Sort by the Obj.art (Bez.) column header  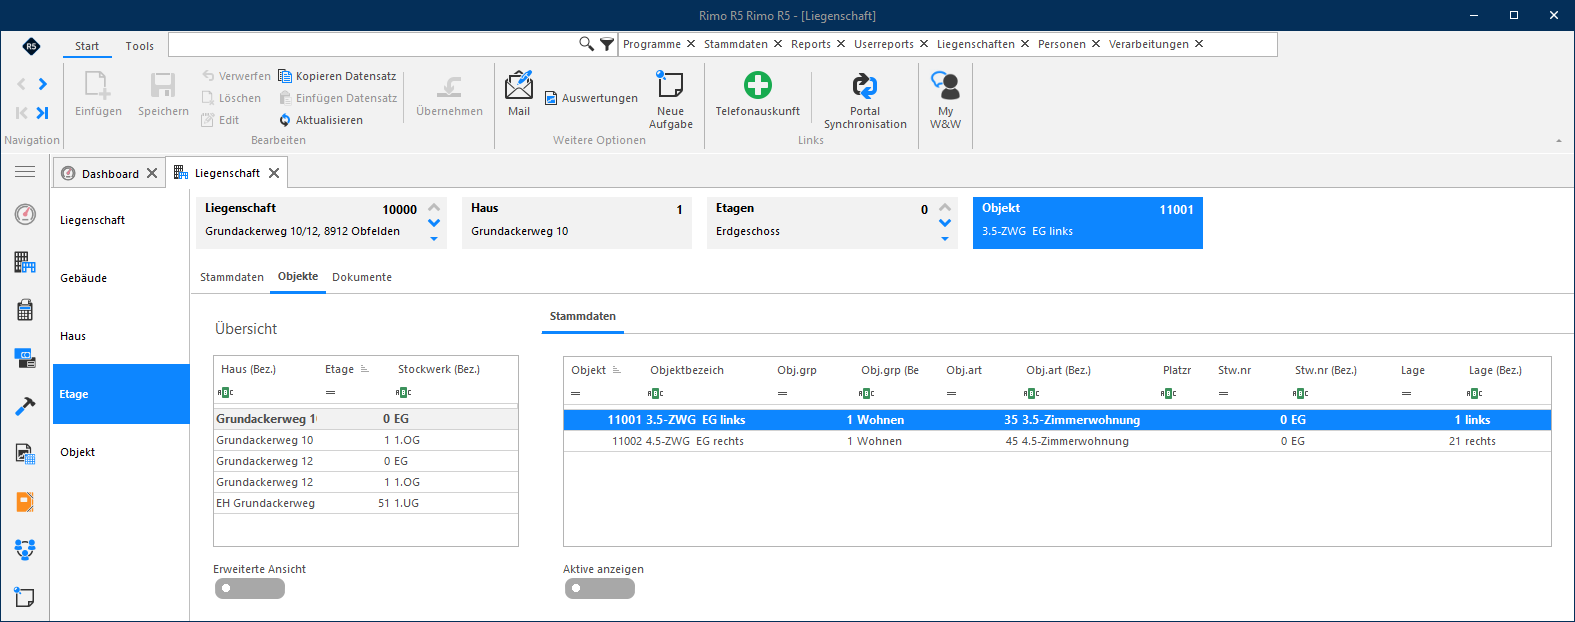[x=1058, y=370]
